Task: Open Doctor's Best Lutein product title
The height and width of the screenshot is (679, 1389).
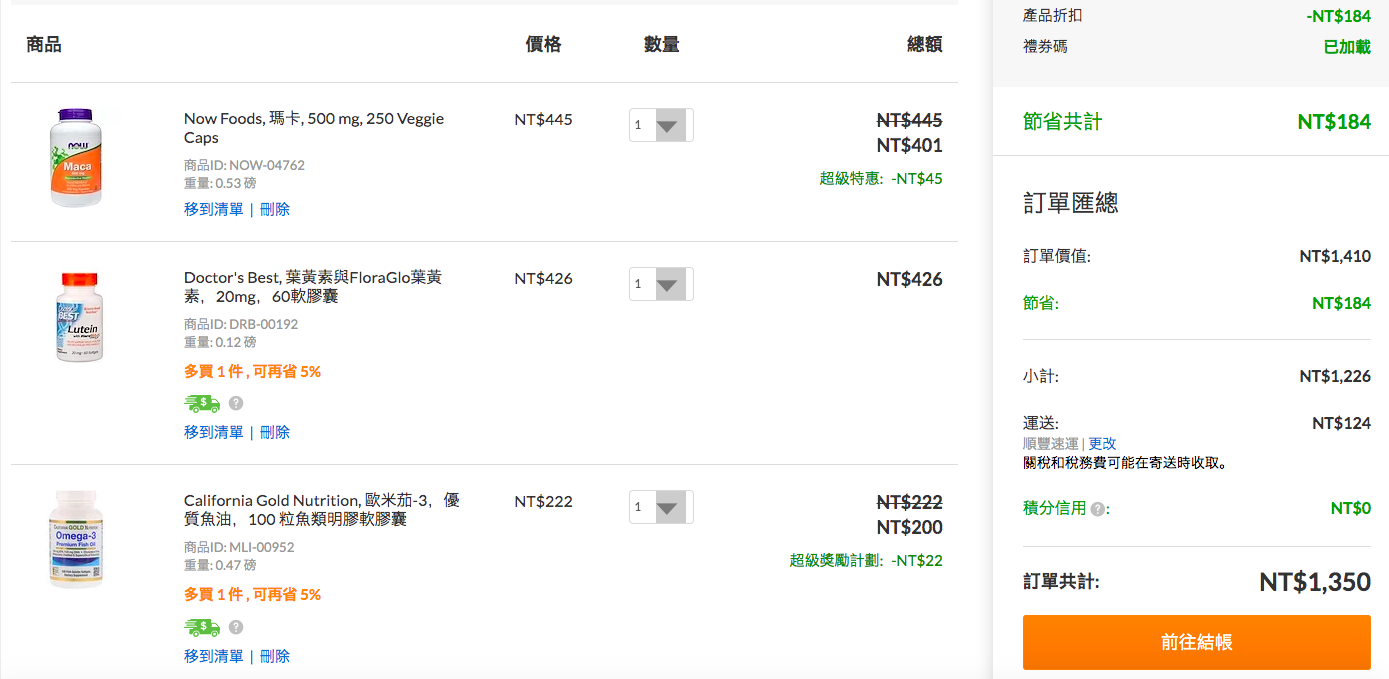Action: click(x=313, y=287)
